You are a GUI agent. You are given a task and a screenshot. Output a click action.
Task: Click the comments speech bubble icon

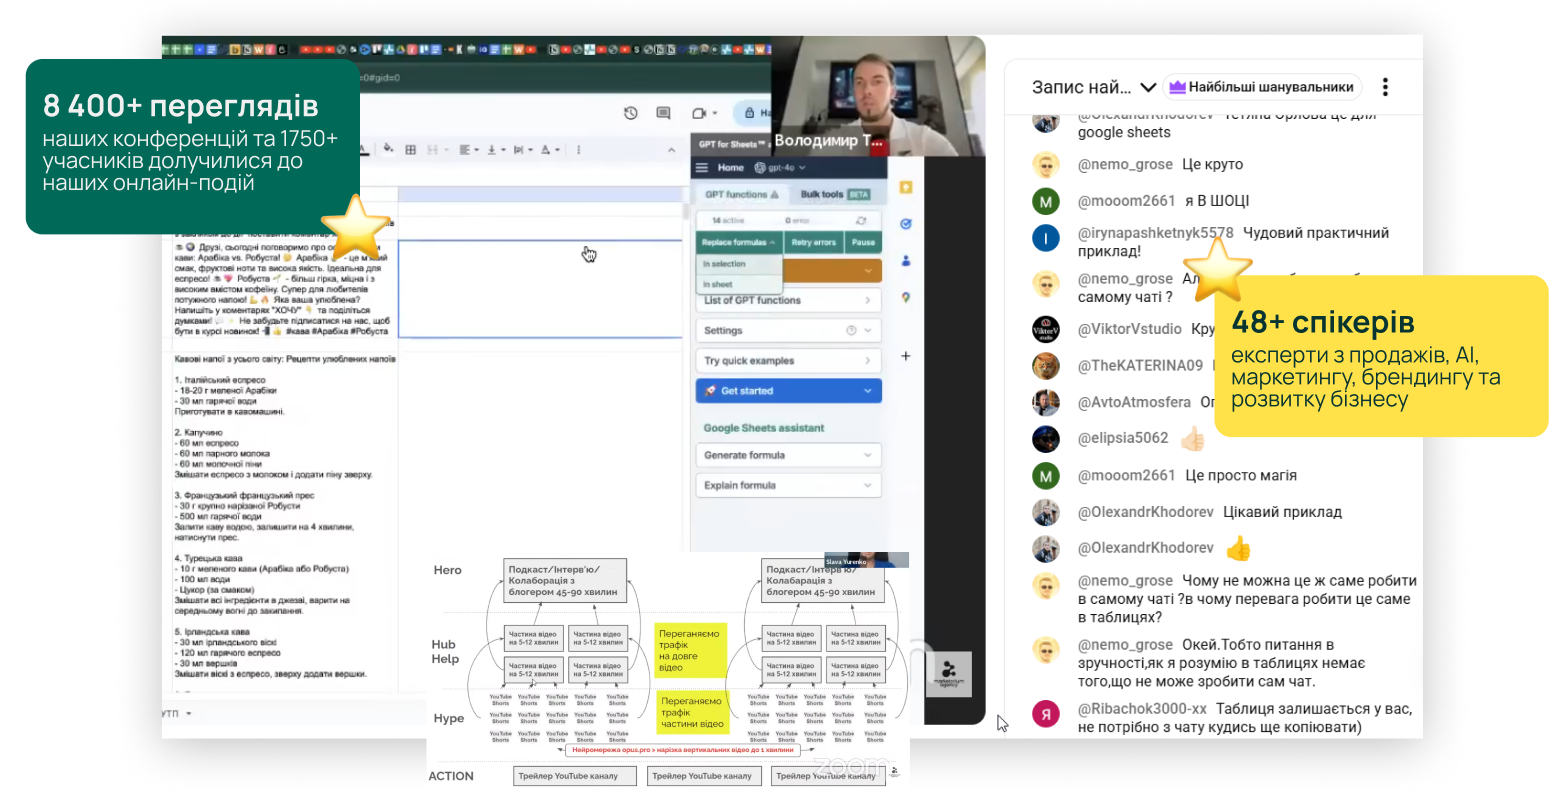(x=663, y=113)
